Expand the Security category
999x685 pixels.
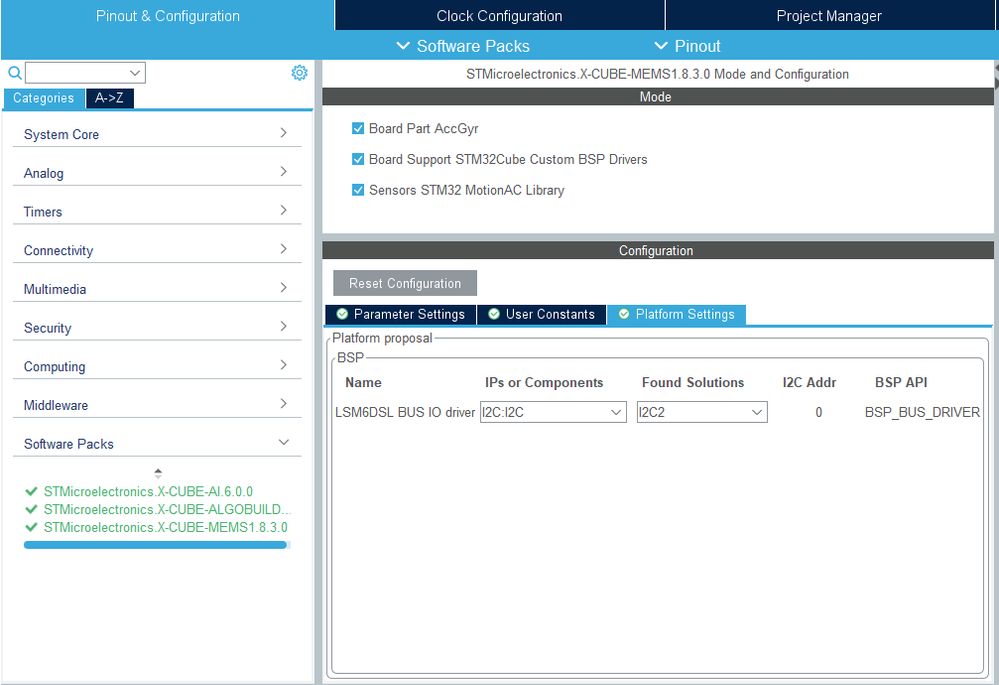coord(157,328)
